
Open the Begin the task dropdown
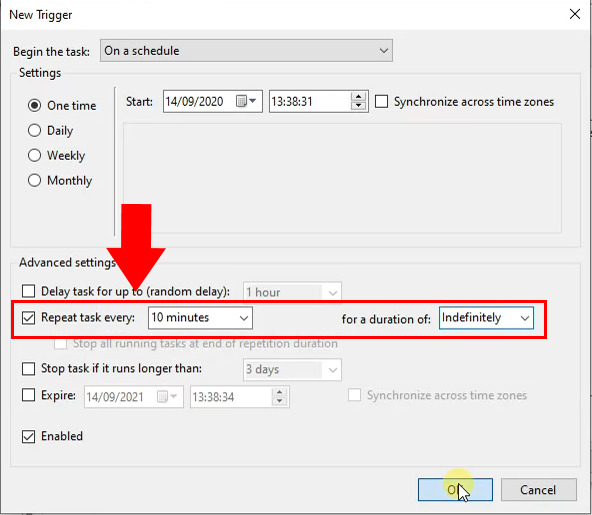pos(246,51)
